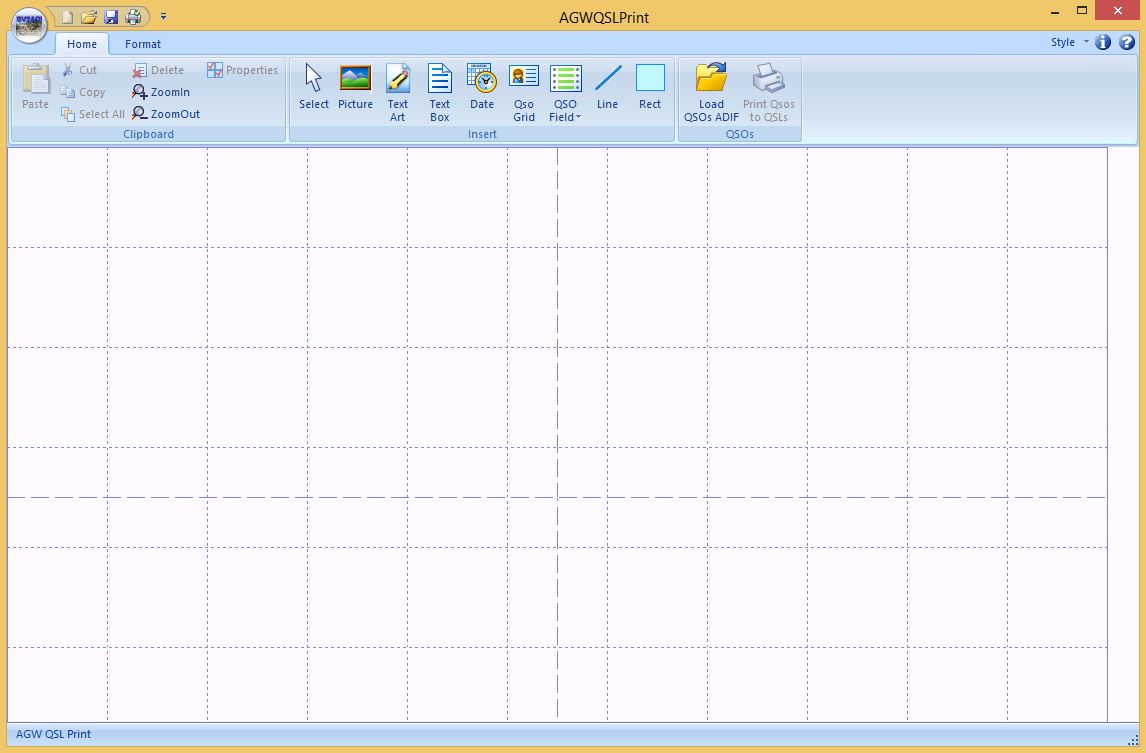The width and height of the screenshot is (1146, 753).
Task: Switch to the Format tab
Action: click(142, 44)
